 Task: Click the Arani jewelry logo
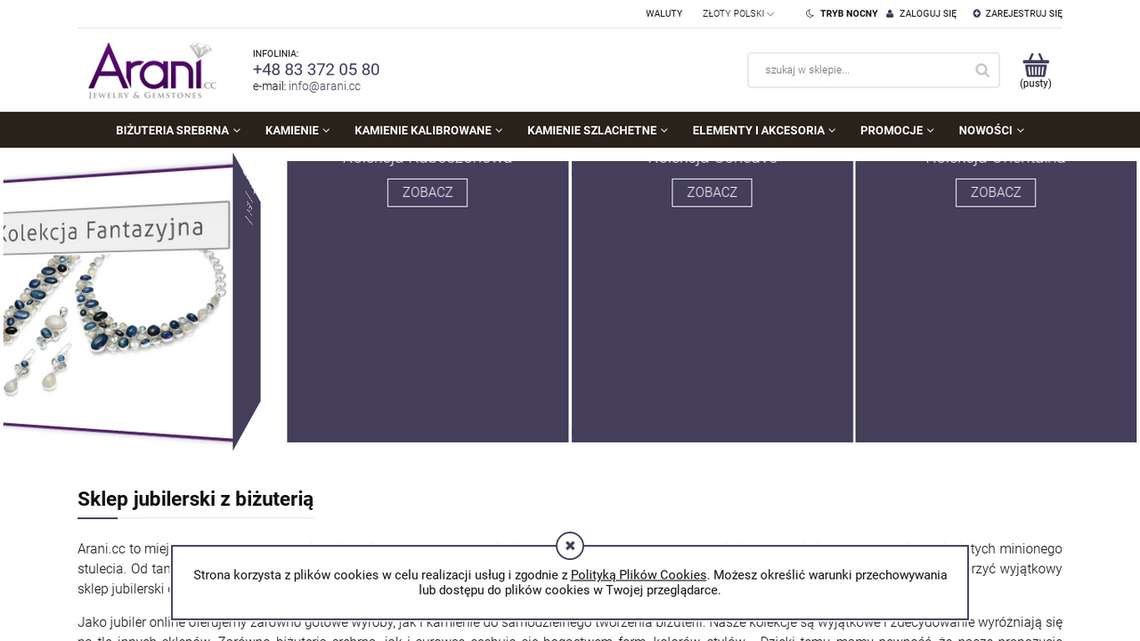click(x=152, y=70)
